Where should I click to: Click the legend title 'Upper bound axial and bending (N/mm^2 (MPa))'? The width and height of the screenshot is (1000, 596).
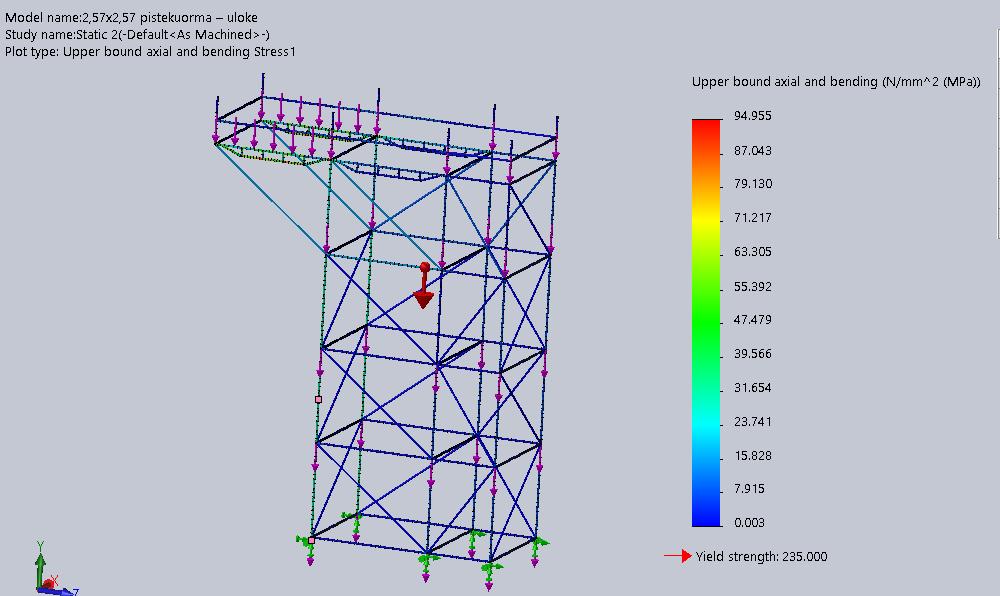pos(836,82)
